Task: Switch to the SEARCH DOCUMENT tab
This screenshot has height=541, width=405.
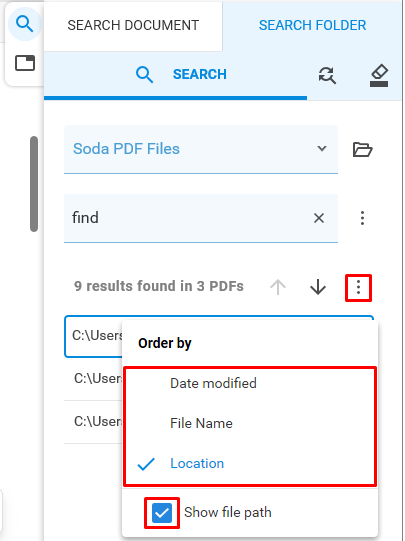Action: pyautogui.click(x=133, y=25)
